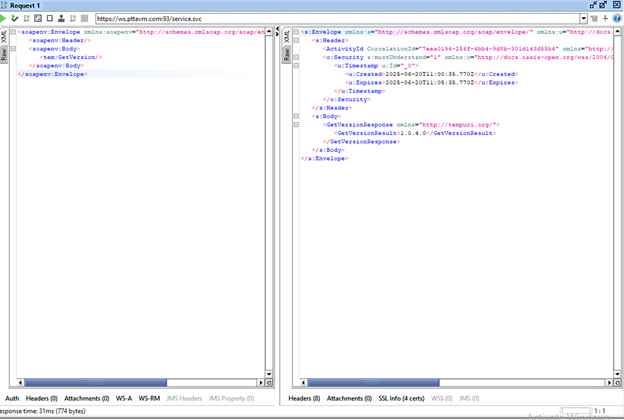The width and height of the screenshot is (624, 420).
Task: Switch request view to Raw tab
Action: [4, 53]
